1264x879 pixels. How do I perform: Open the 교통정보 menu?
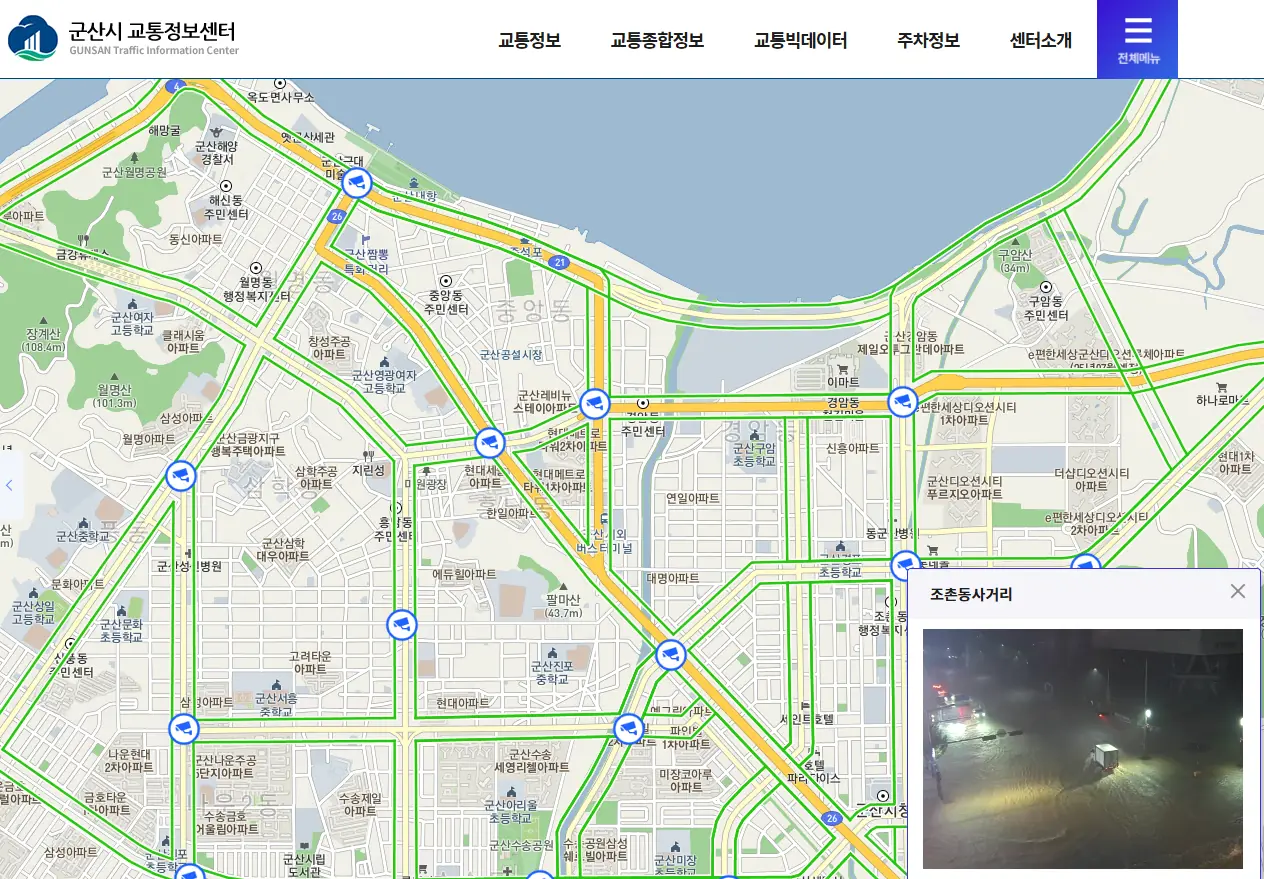pyautogui.click(x=529, y=41)
